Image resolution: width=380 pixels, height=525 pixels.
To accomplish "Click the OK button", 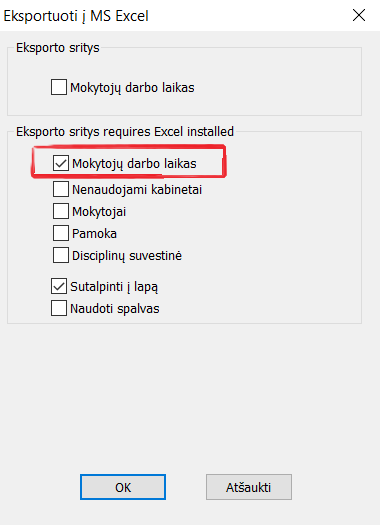I will 123,487.
